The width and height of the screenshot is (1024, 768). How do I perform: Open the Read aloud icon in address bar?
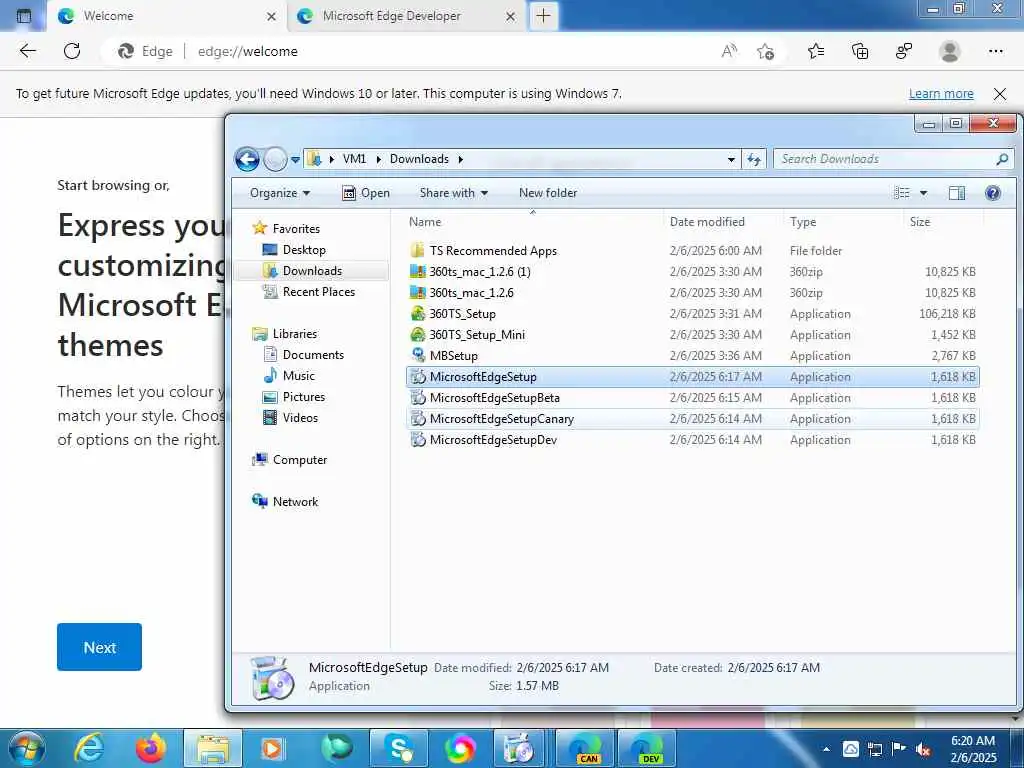pos(729,51)
